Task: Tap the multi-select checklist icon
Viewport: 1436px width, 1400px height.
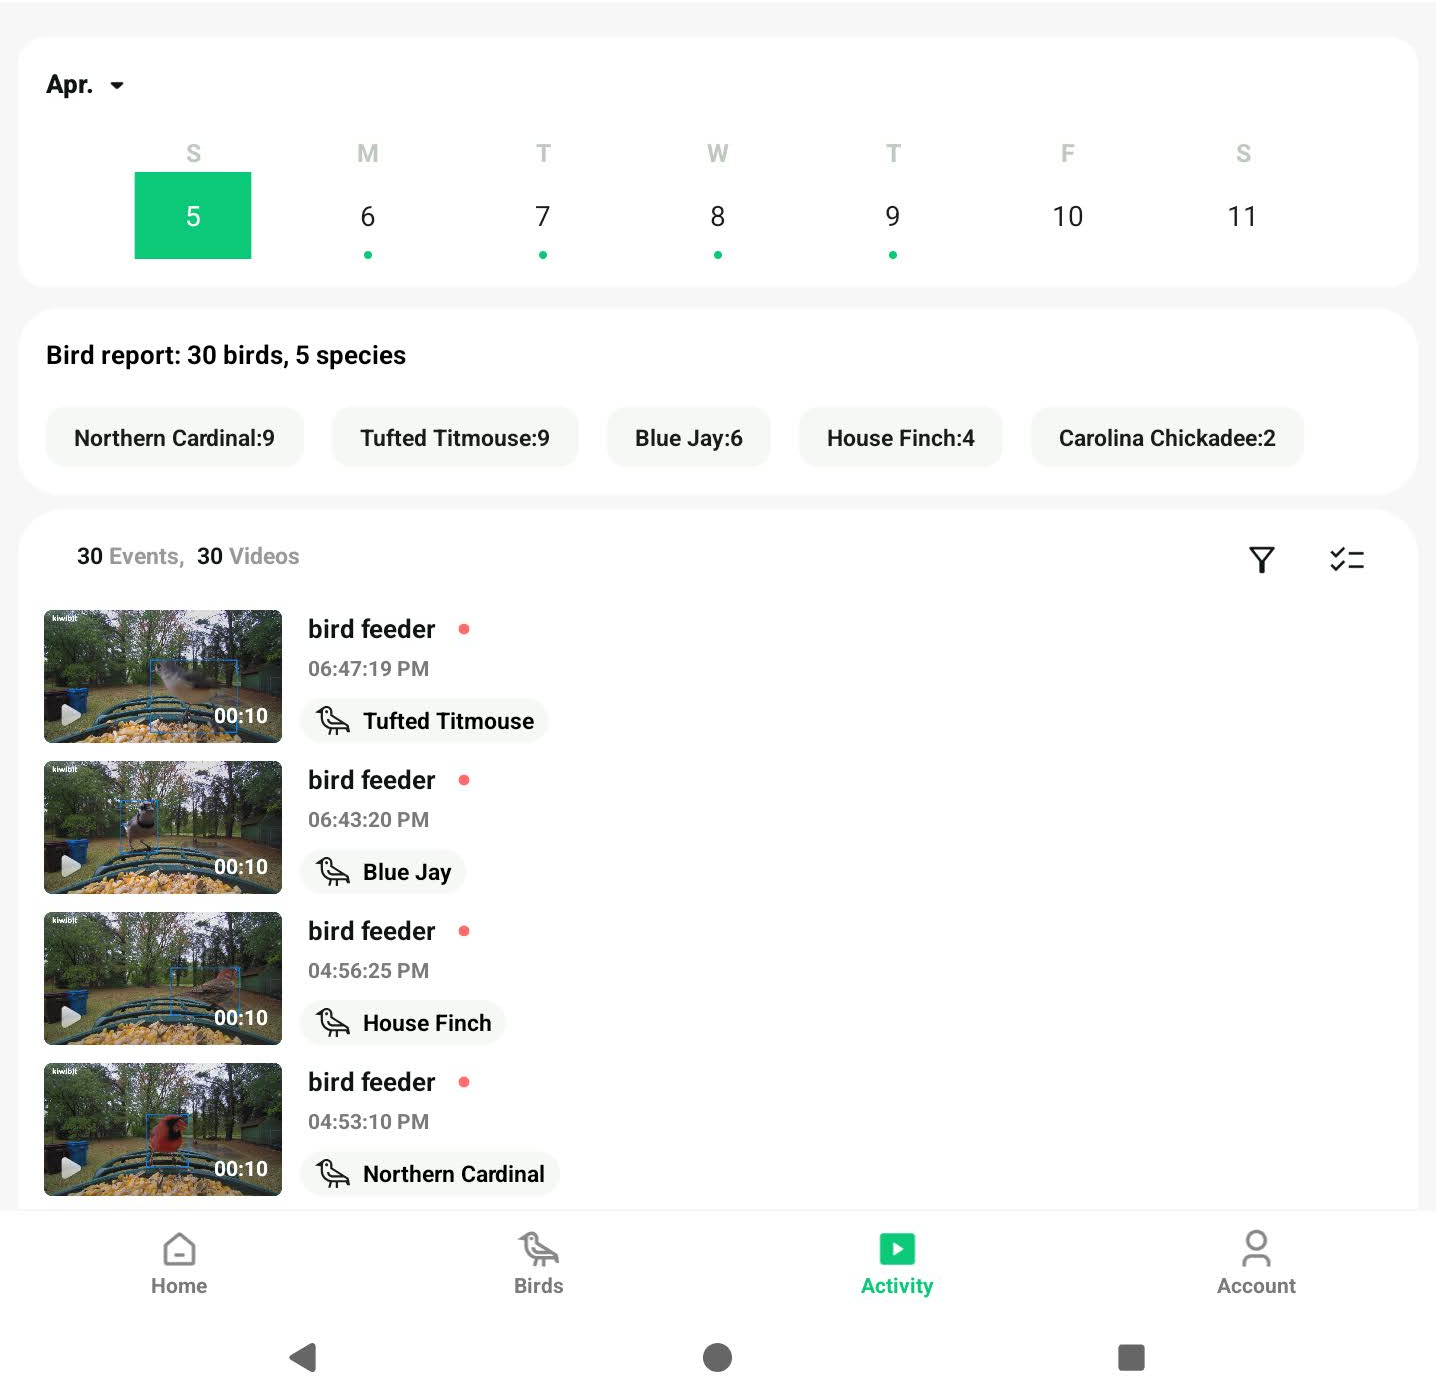Action: pyautogui.click(x=1346, y=559)
